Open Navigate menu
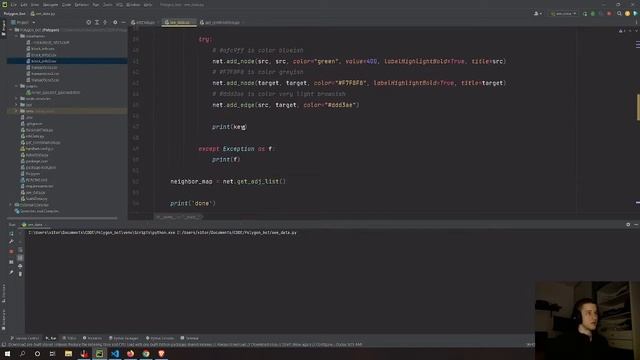This screenshot has width=640, height=360. click(51, 5)
